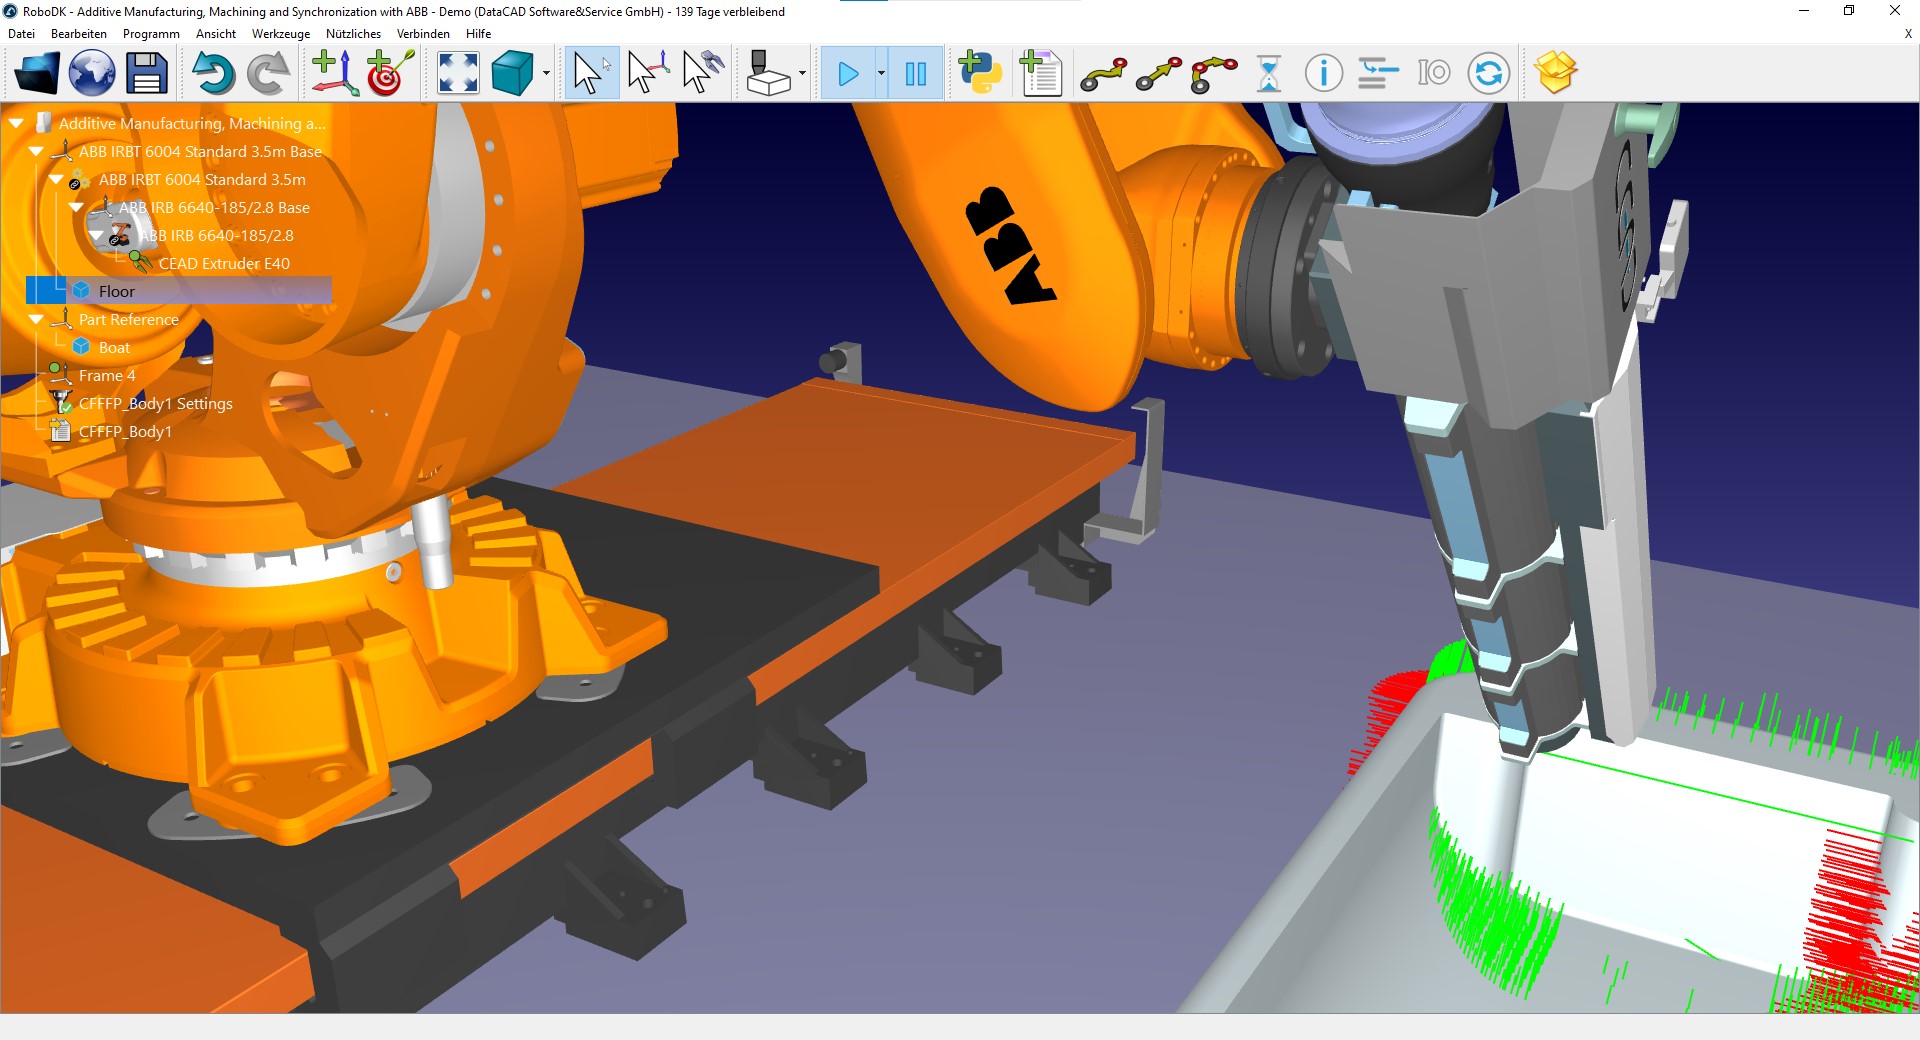Screen dimensions: 1920x1040
Task: Add a linear move instruction
Action: [1159, 73]
